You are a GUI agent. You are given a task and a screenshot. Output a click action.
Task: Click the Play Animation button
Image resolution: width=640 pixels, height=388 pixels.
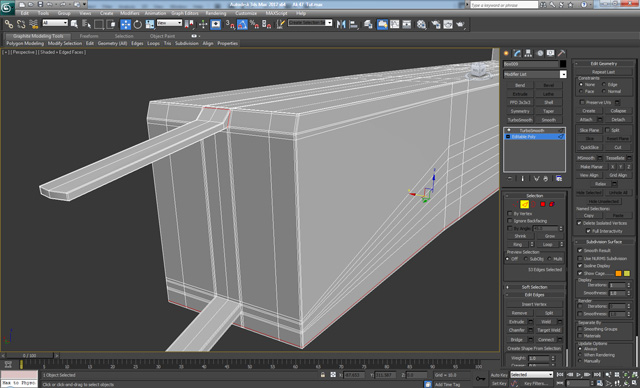pos(578,375)
